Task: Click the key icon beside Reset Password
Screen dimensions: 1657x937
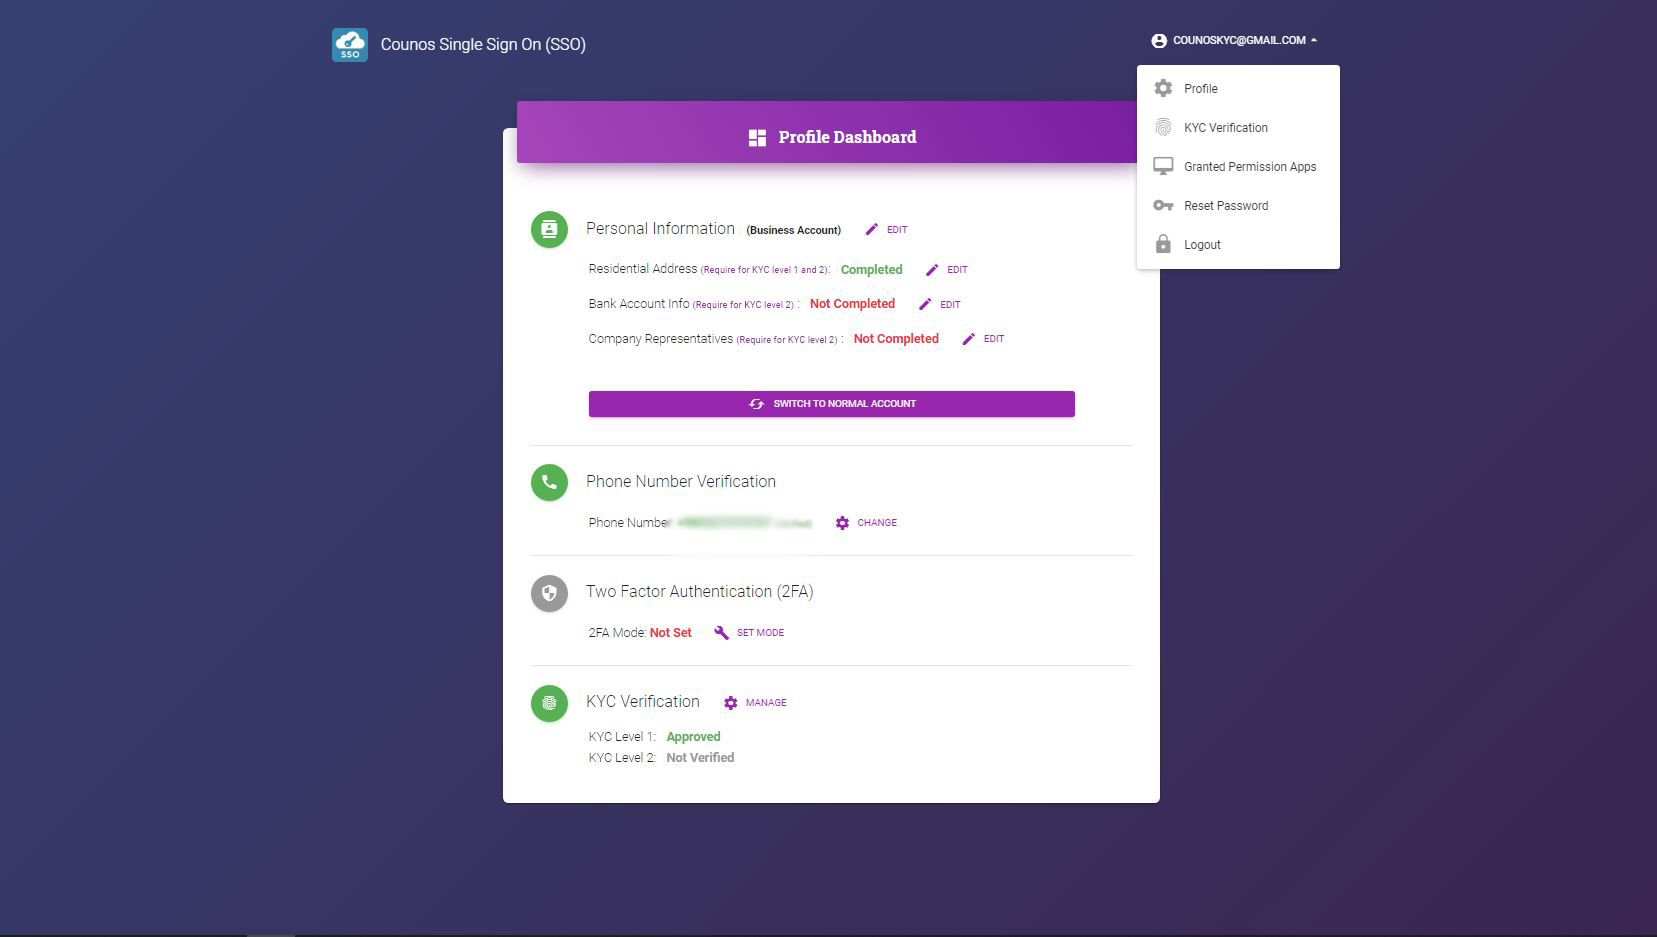Action: 1163,205
